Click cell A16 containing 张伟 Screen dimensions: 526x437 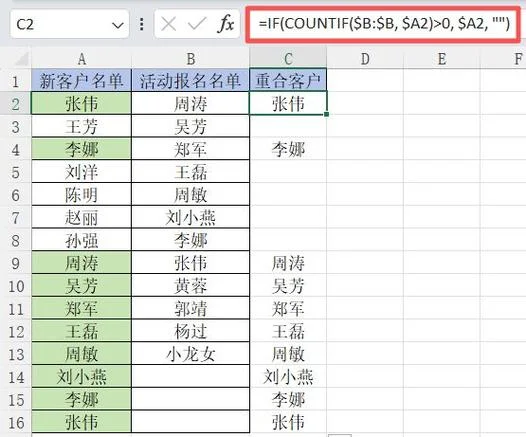(82, 422)
